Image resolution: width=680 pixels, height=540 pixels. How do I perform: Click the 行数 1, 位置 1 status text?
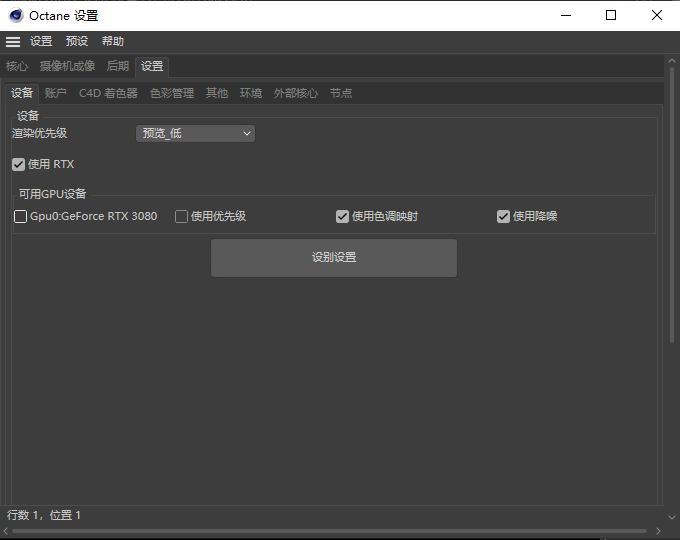click(44, 515)
